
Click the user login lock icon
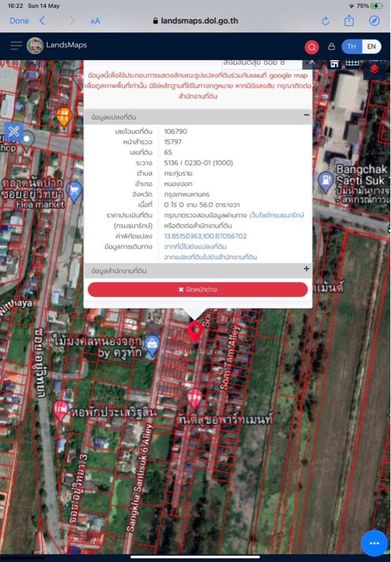click(332, 46)
